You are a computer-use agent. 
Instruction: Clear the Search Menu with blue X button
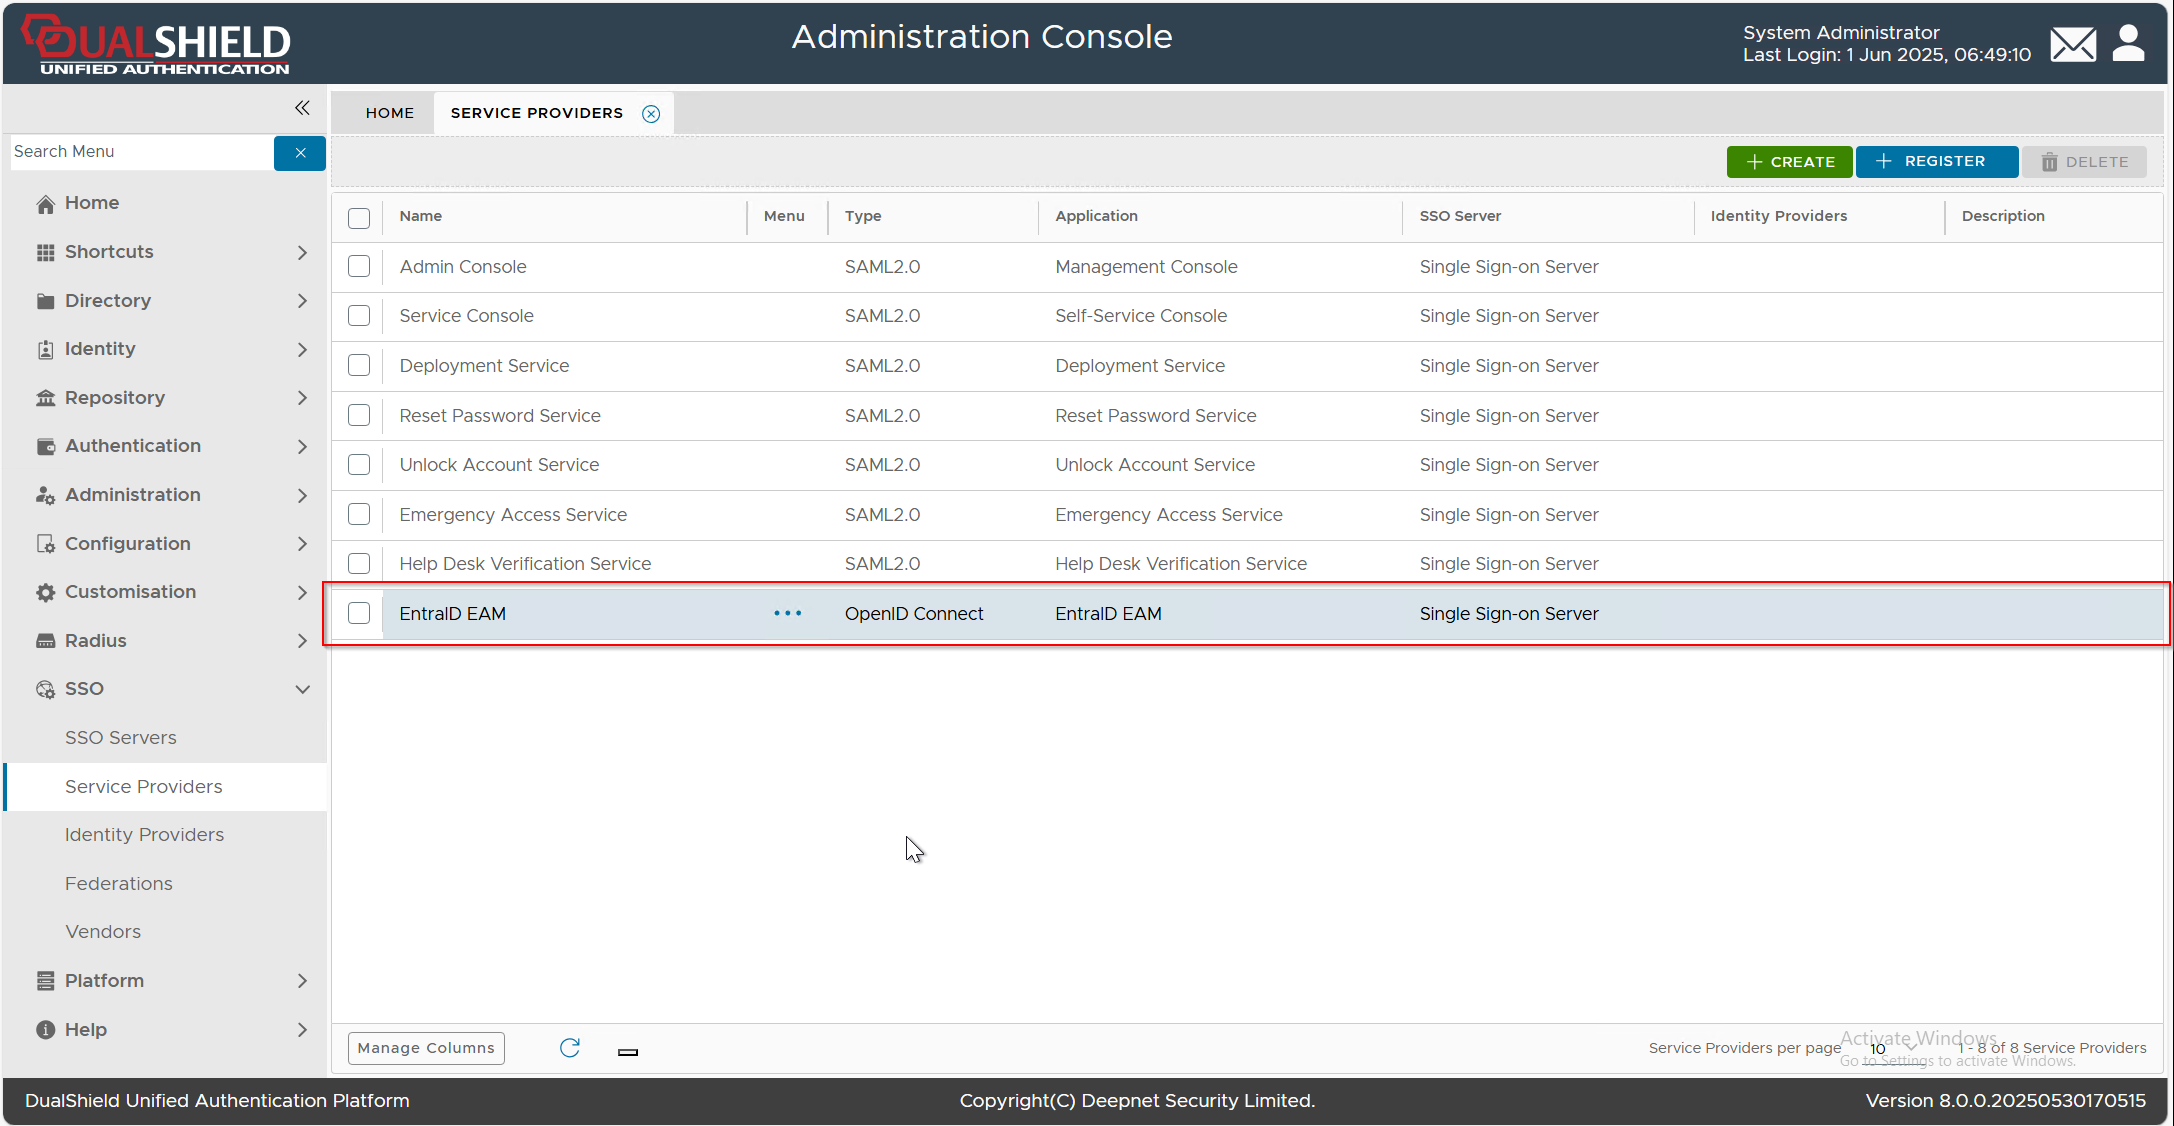coord(300,153)
